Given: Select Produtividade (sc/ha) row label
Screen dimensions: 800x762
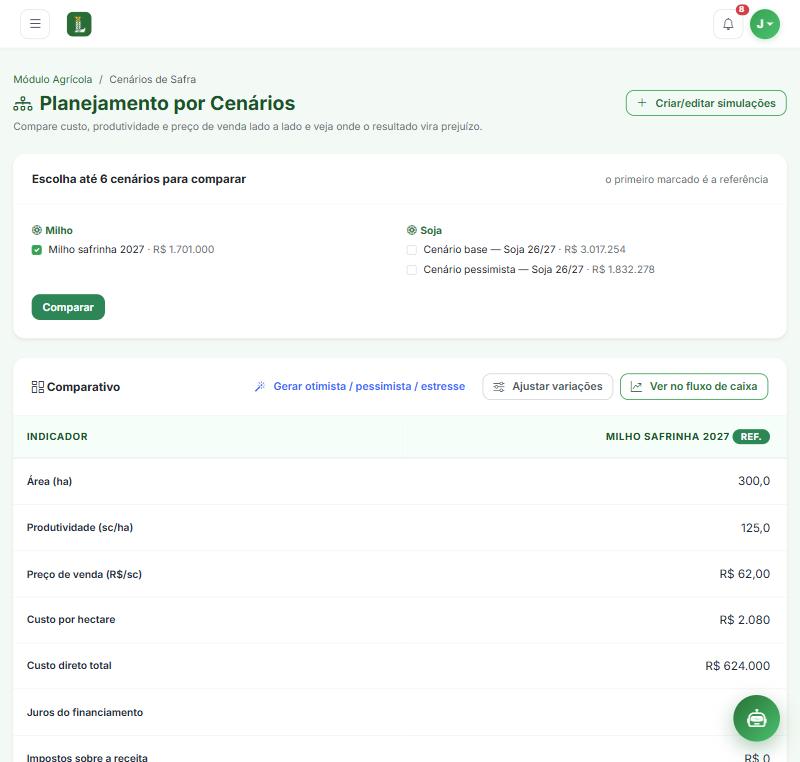Looking at the screenshot, I should click(x=80, y=527).
